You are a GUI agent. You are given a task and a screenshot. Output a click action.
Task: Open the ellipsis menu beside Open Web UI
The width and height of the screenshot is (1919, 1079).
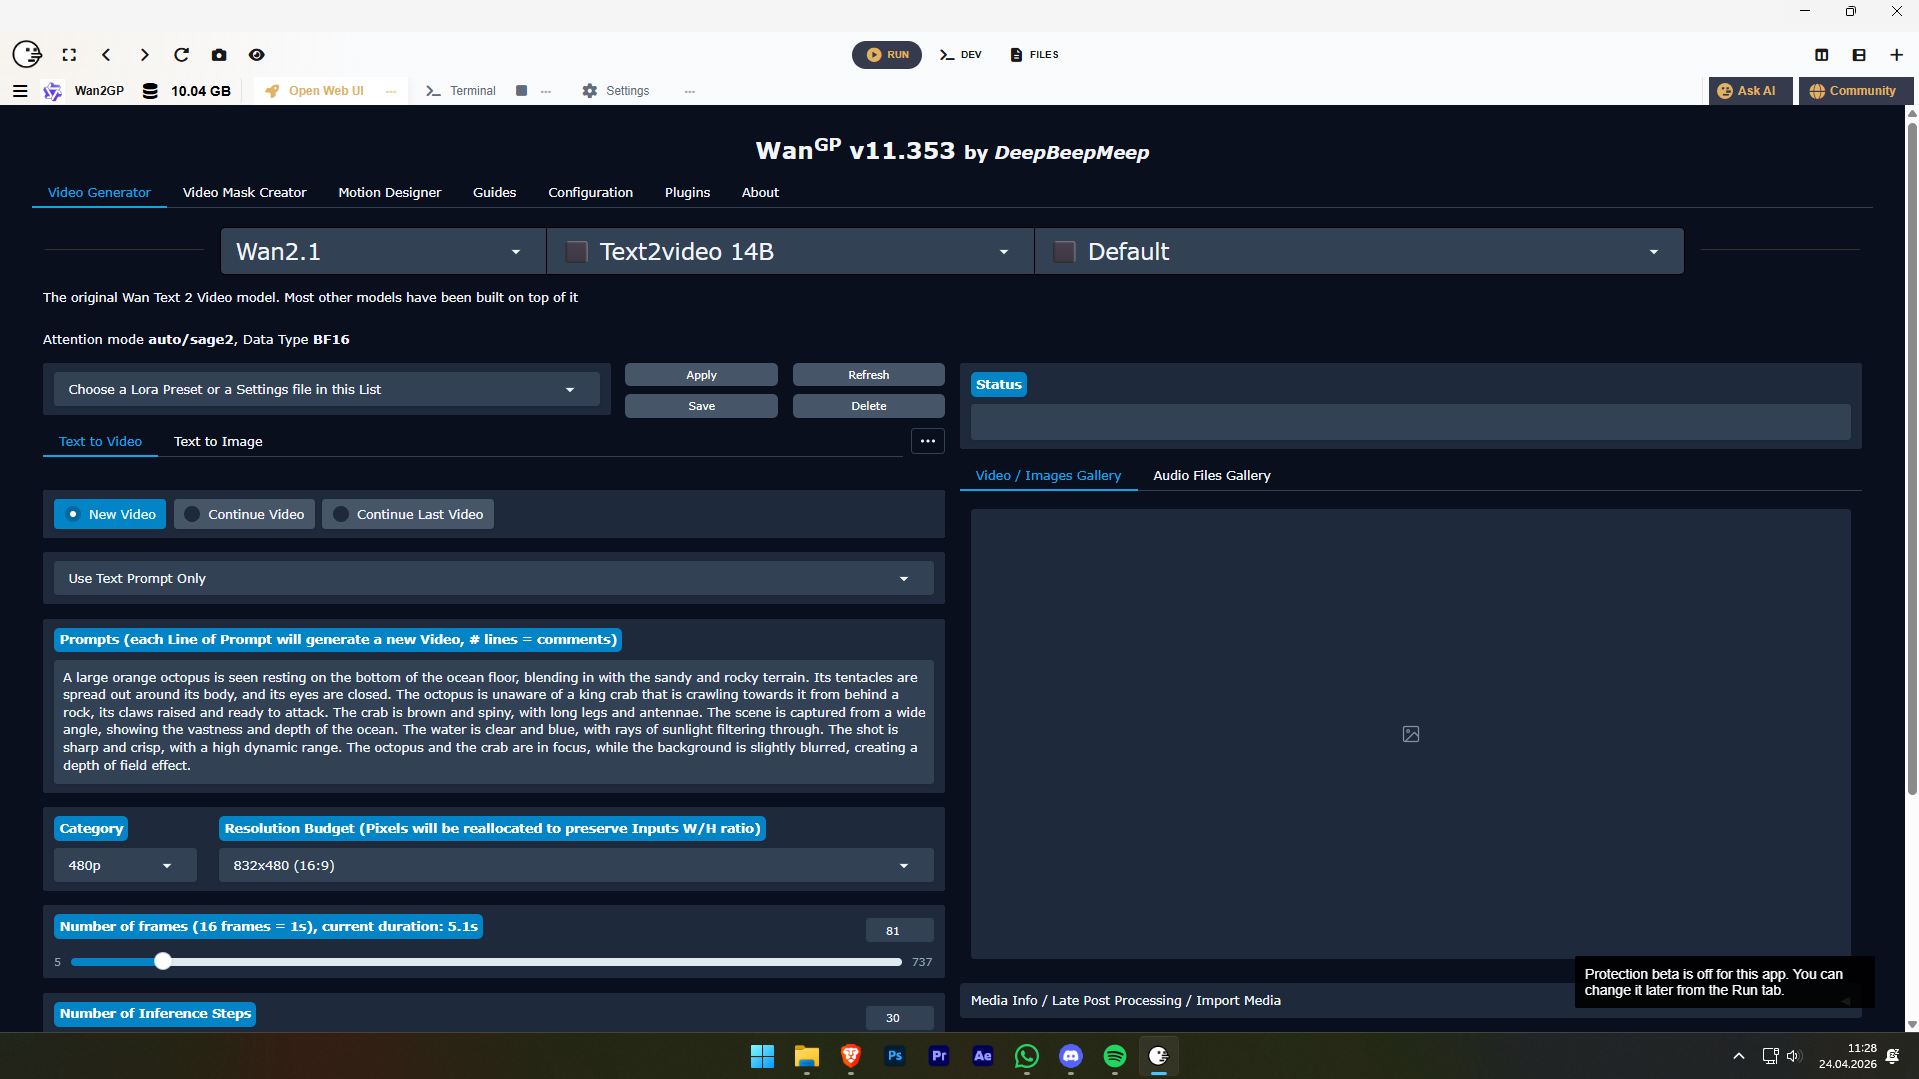tap(391, 91)
